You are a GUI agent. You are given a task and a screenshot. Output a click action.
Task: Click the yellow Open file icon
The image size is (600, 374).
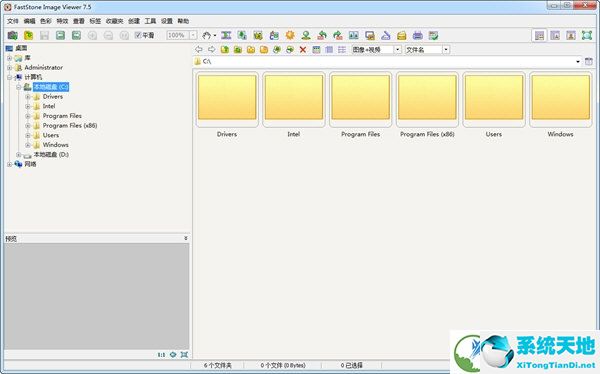tap(28, 36)
